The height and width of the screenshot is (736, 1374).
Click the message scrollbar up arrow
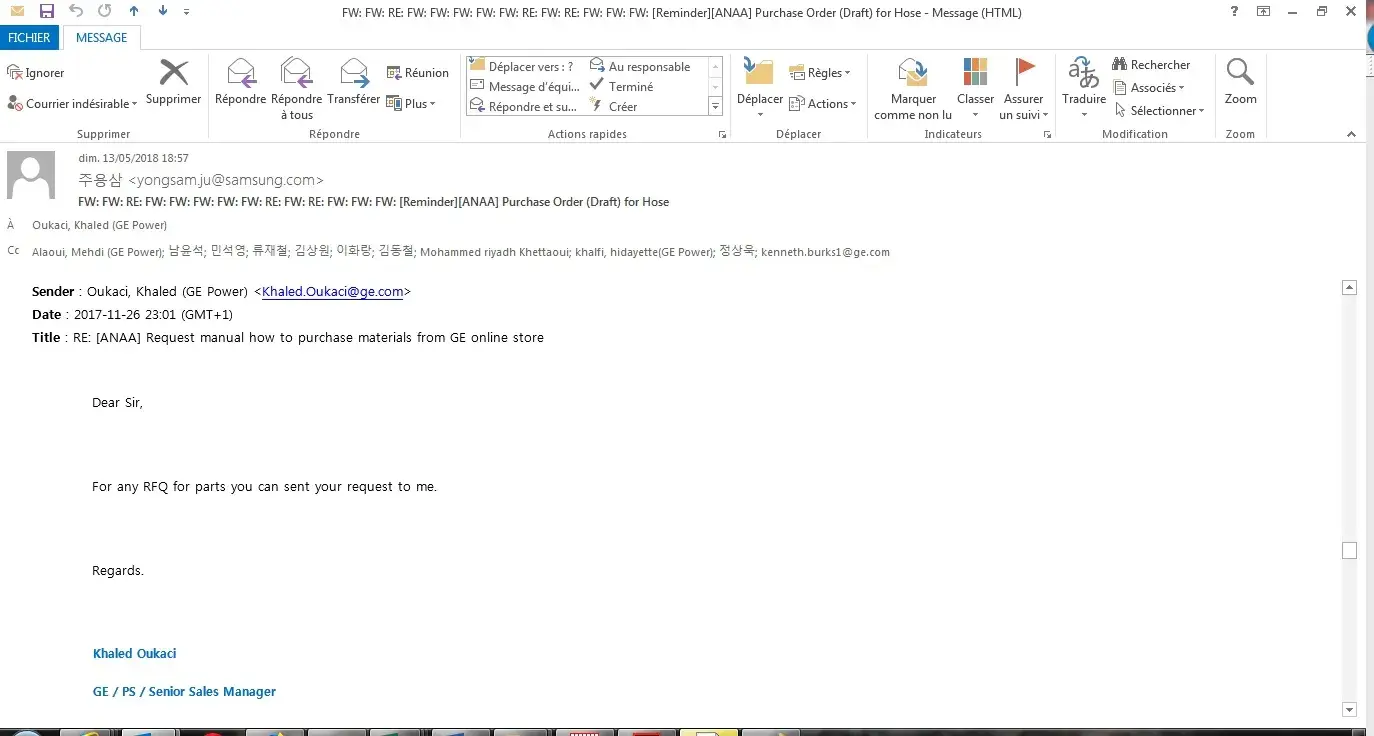[1349, 288]
